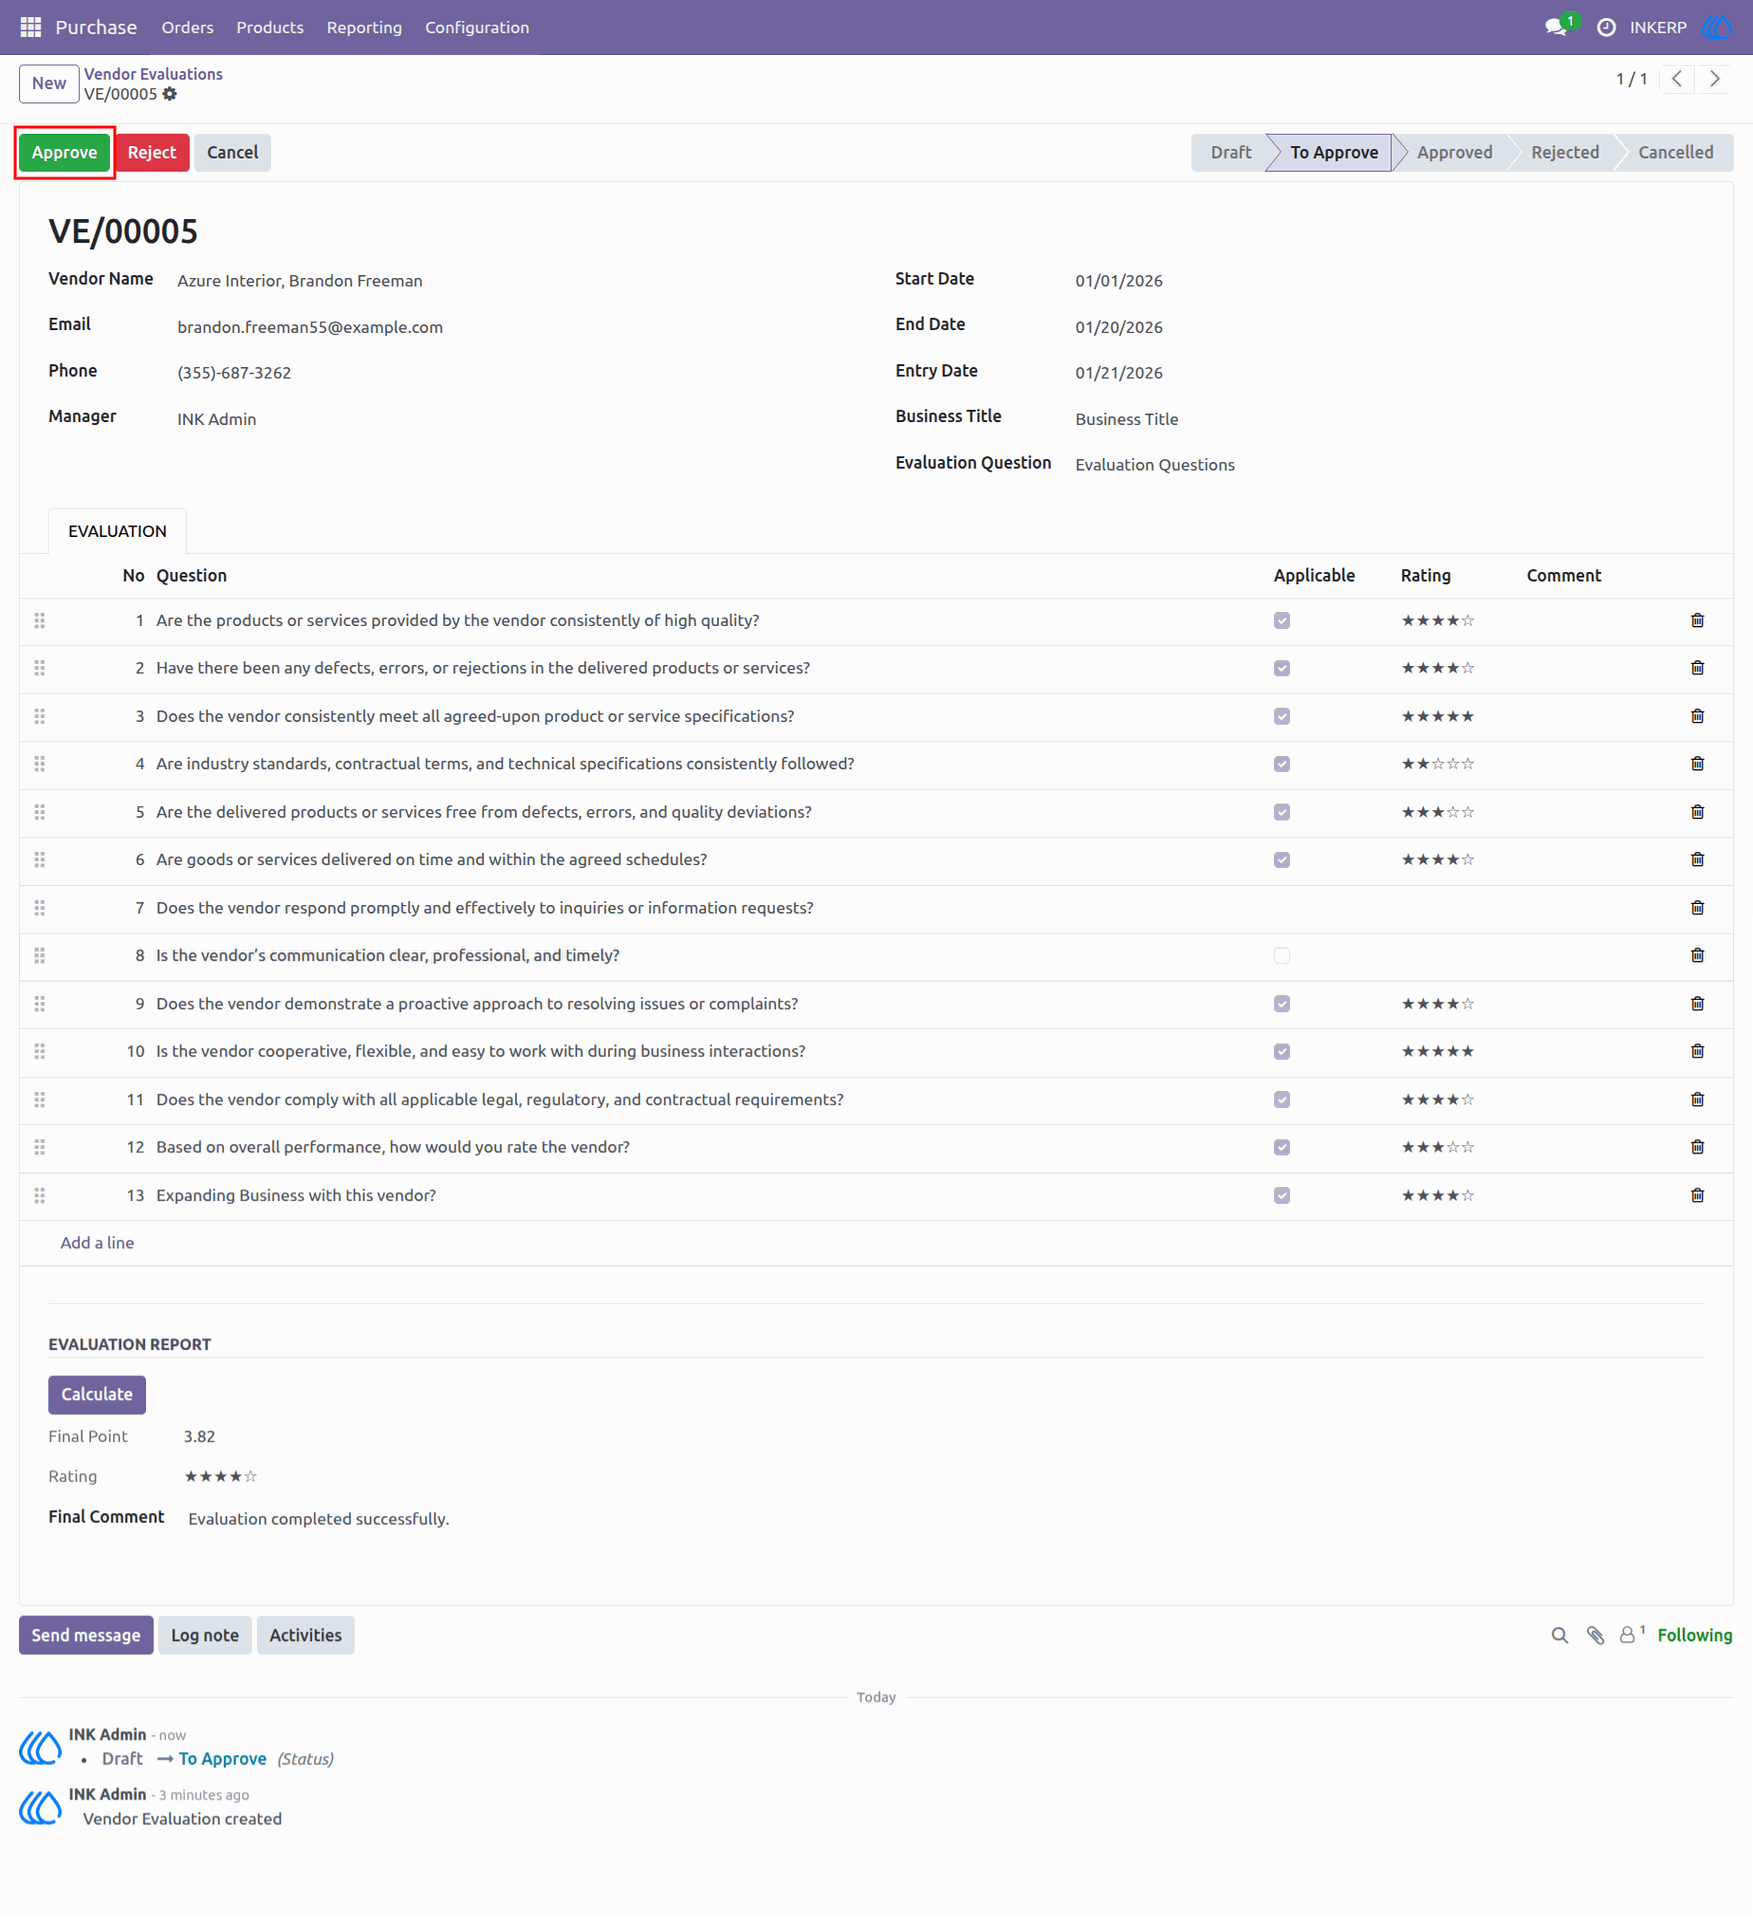Click rating stars for question 4
Image resolution: width=1753 pixels, height=1920 pixels.
click(x=1437, y=765)
